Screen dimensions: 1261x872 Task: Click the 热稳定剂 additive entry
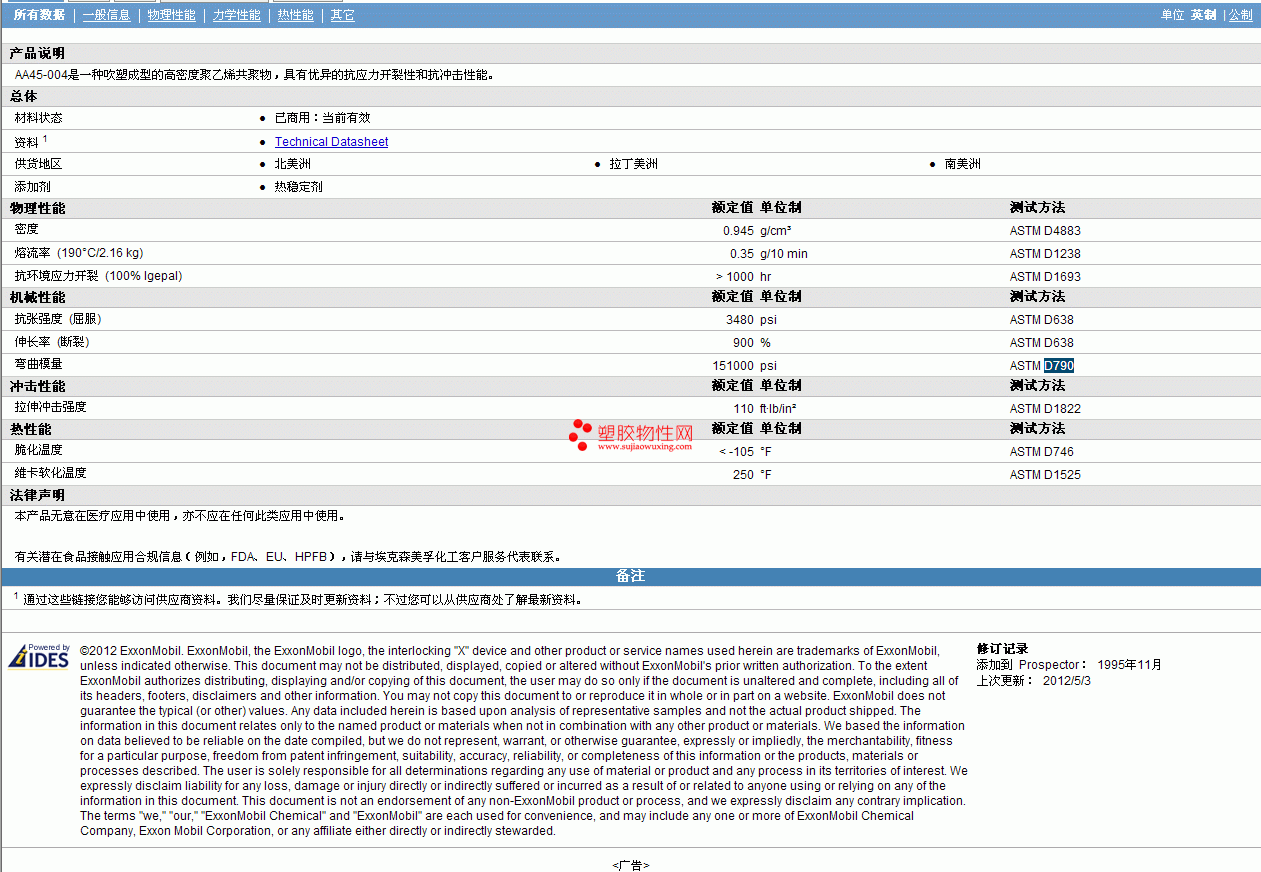pyautogui.click(x=299, y=187)
